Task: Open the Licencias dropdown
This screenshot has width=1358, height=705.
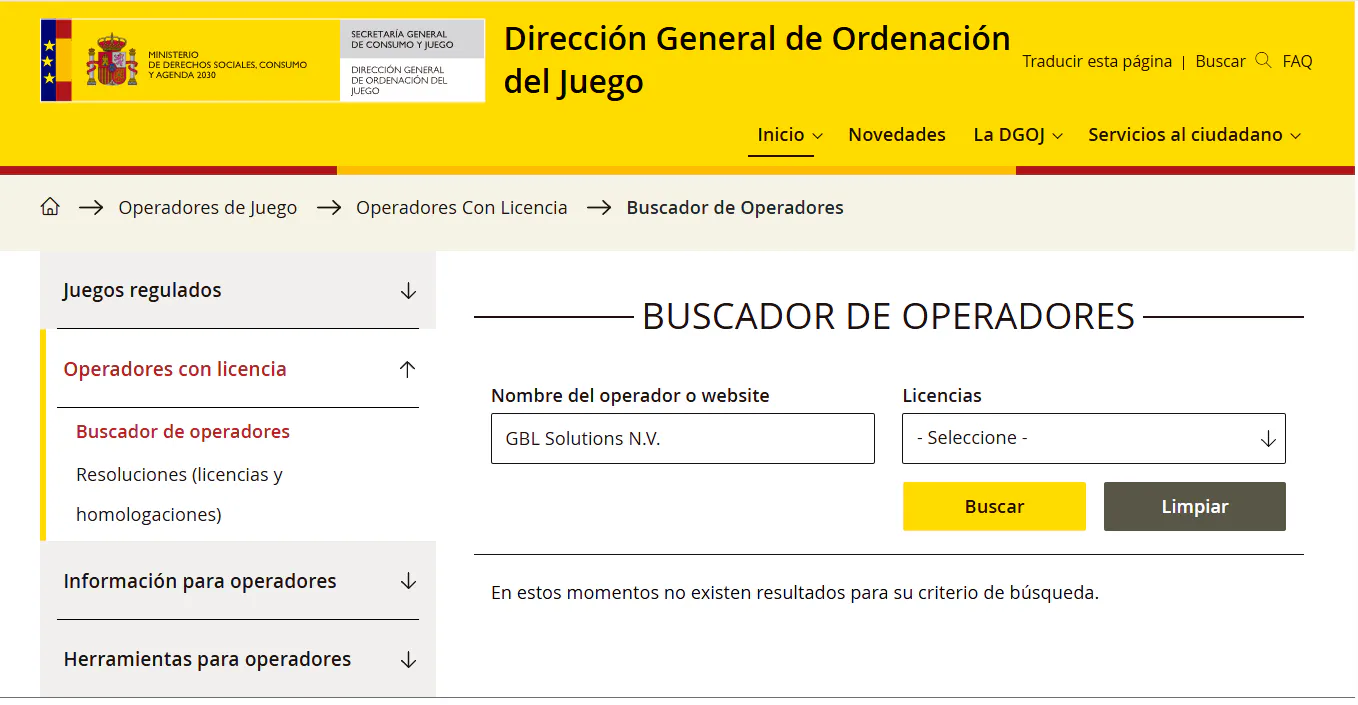Action: click(1093, 438)
